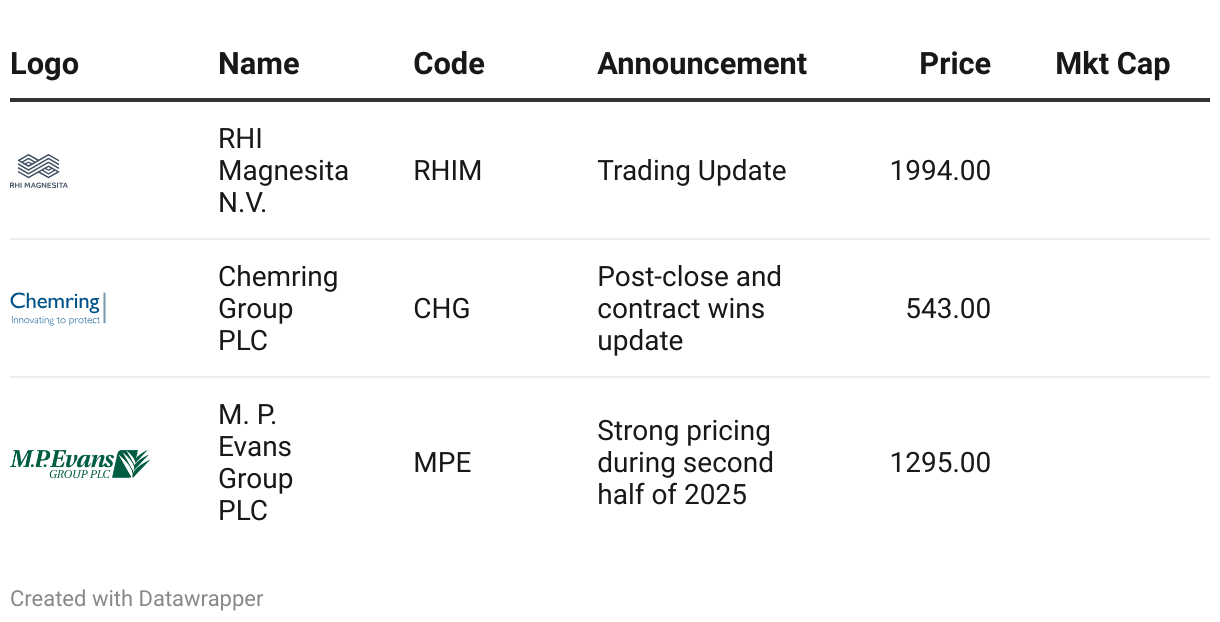
Task: Open Post-close and contract wins update
Action: click(689, 308)
